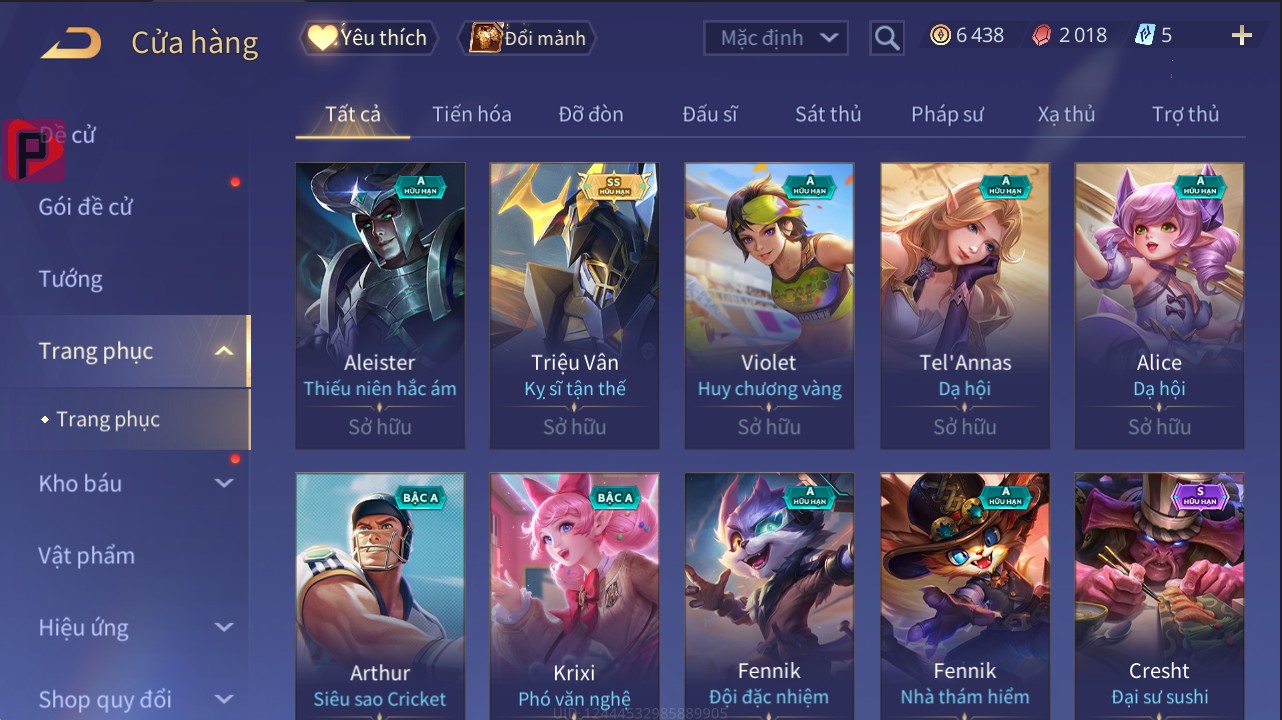Click the gold coin balance icon
Viewport: 1282px width, 720px height.
pyautogui.click(x=940, y=36)
